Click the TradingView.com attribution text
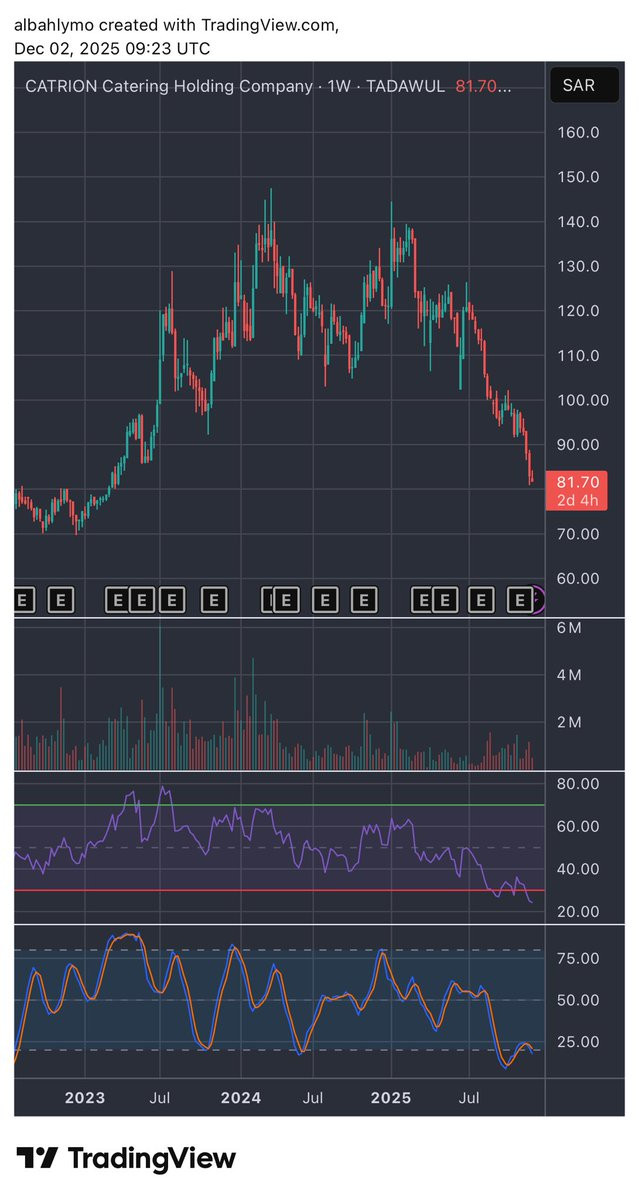Viewport: 639px width, 1200px height. tap(269, 27)
